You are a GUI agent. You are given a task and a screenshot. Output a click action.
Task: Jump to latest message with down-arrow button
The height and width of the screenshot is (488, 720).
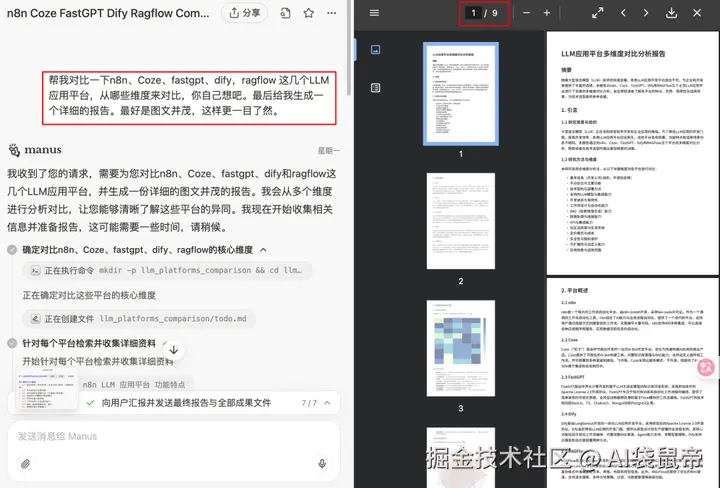pyautogui.click(x=174, y=350)
